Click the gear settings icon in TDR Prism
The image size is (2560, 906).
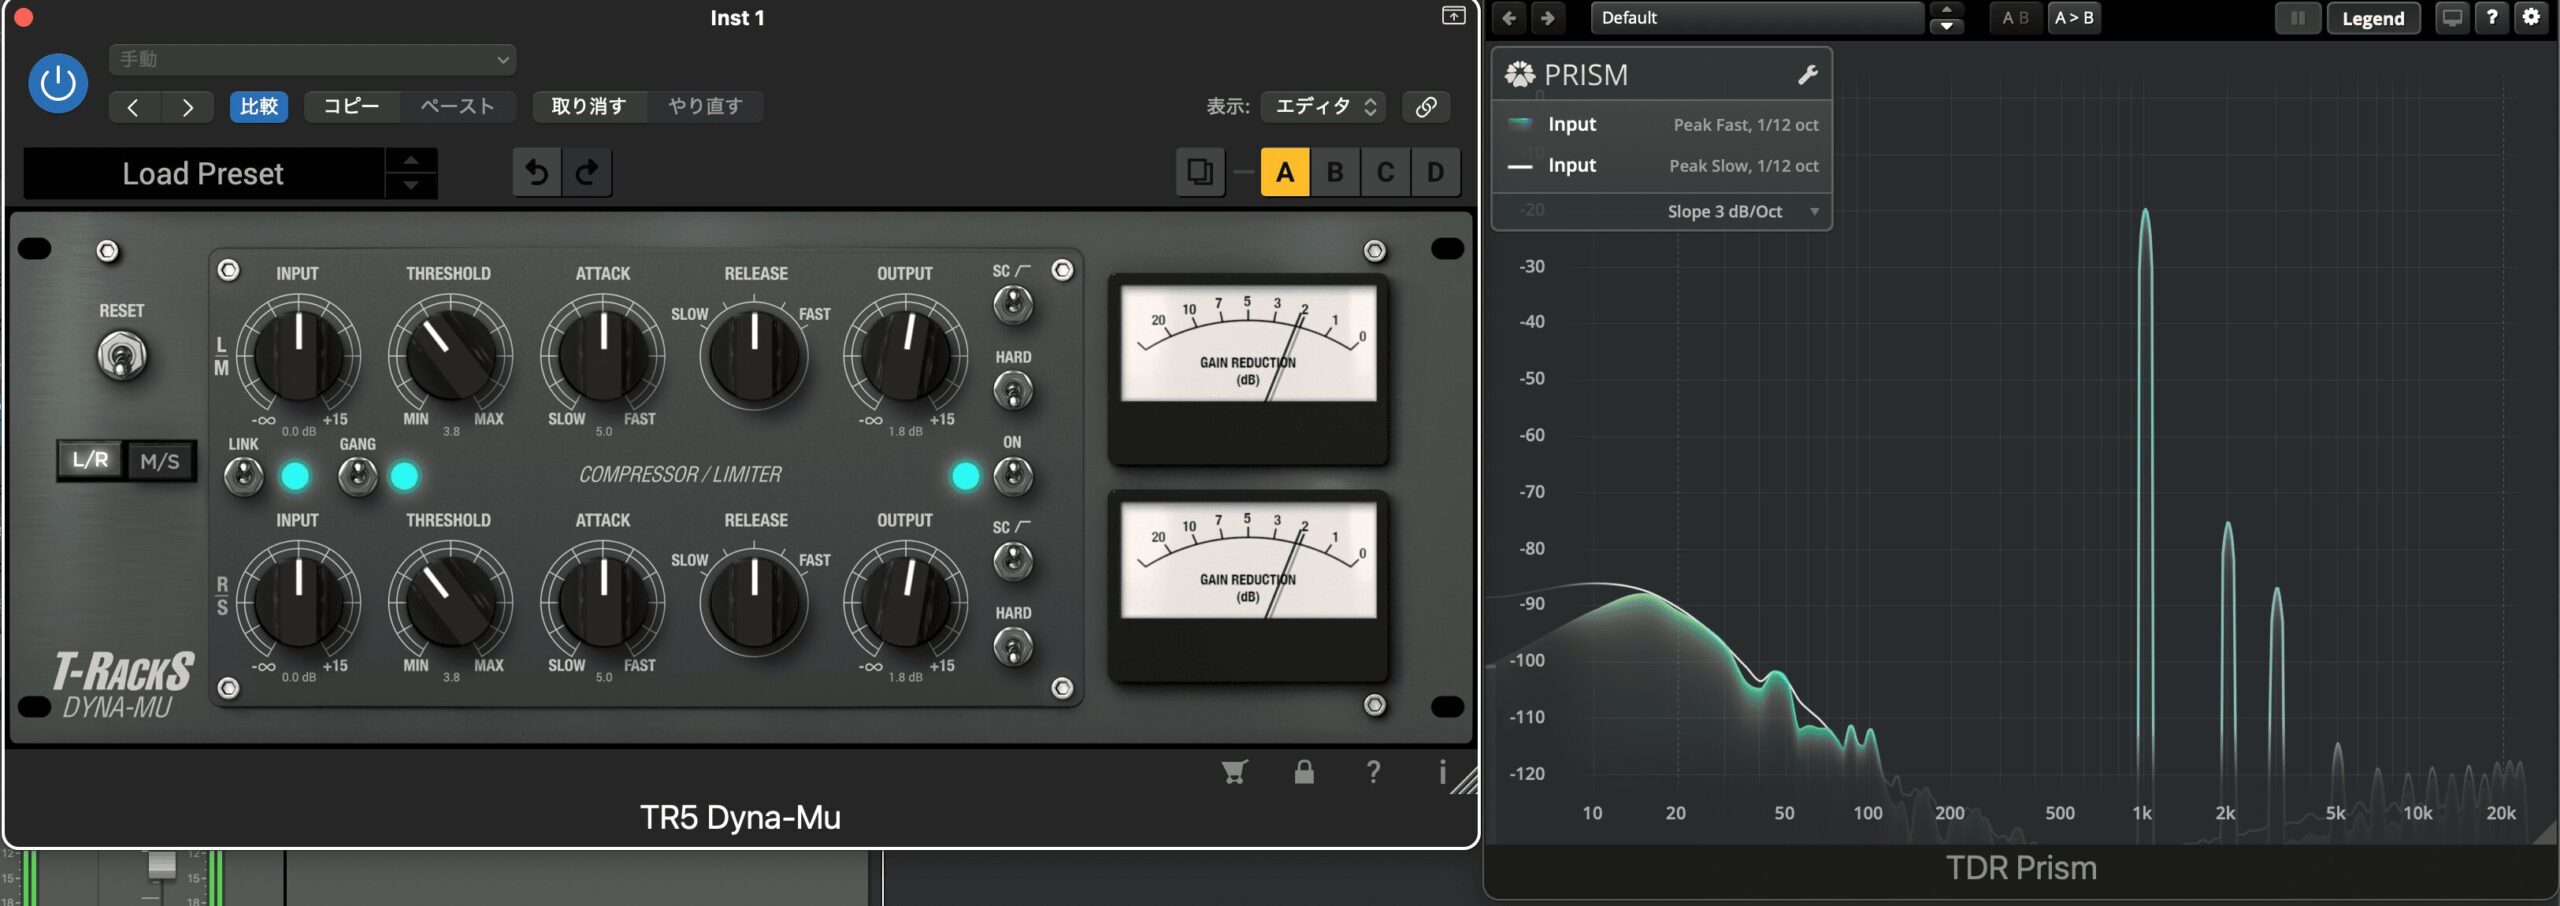(2531, 17)
